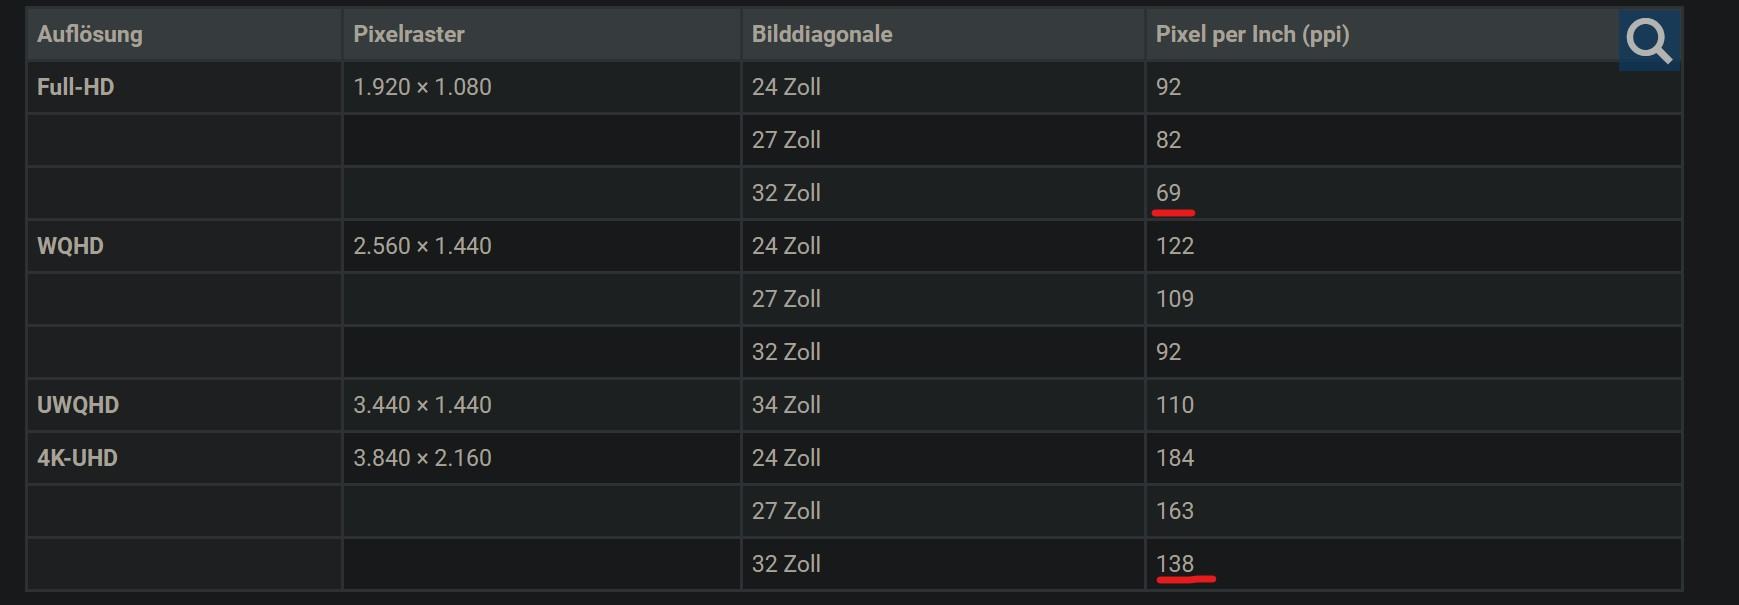Image resolution: width=1739 pixels, height=605 pixels.
Task: Select the 3.840 × 2.160 cell
Action: click(x=422, y=459)
